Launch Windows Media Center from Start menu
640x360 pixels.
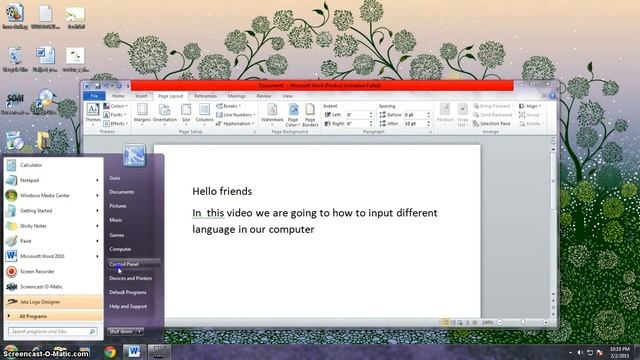pos(53,196)
